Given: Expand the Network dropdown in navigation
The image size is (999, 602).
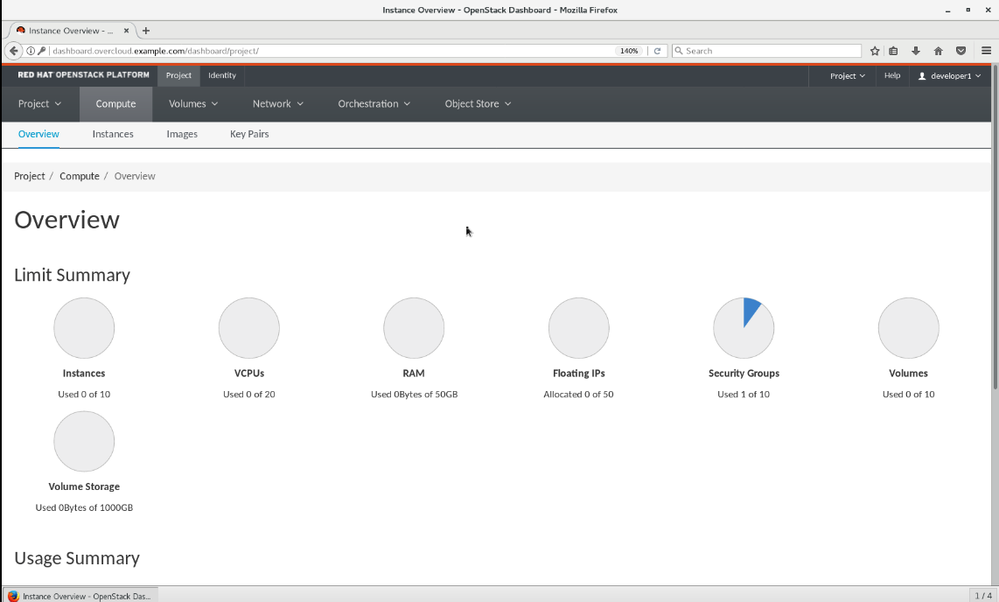Looking at the screenshot, I should coord(277,104).
